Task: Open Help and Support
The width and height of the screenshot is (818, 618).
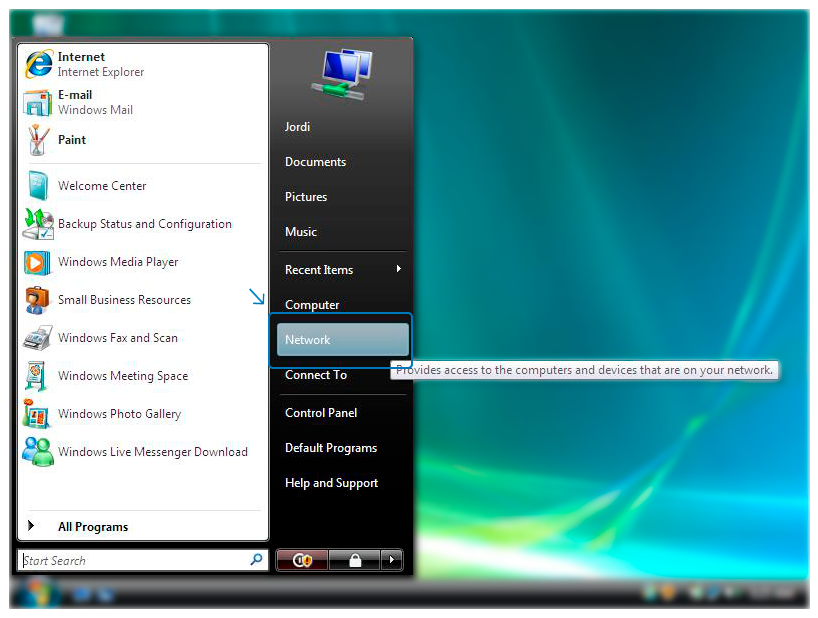Action: point(331,483)
